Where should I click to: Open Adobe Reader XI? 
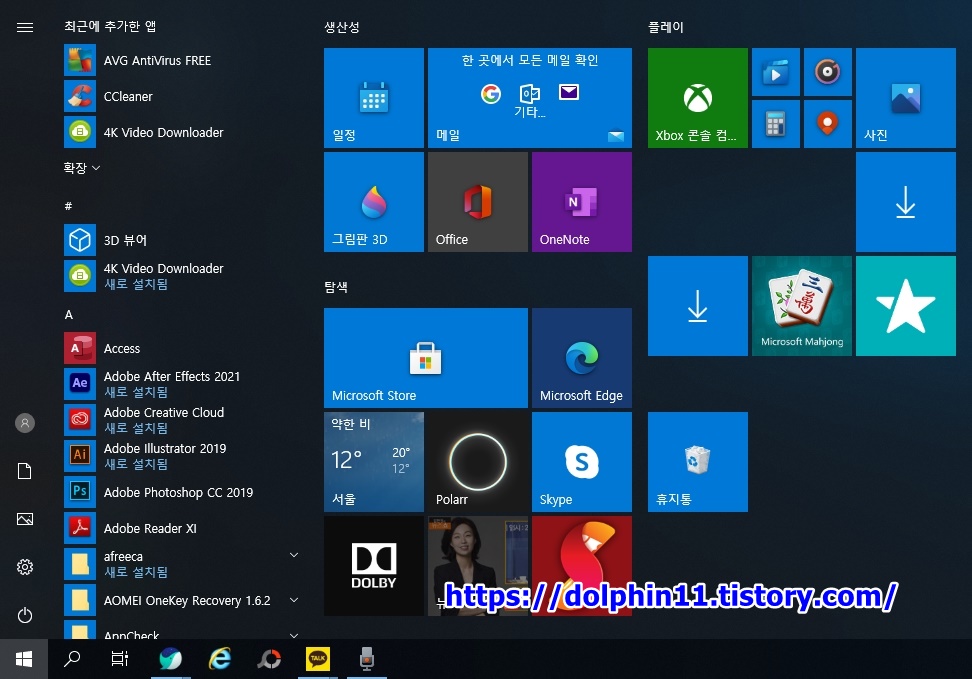(180, 528)
